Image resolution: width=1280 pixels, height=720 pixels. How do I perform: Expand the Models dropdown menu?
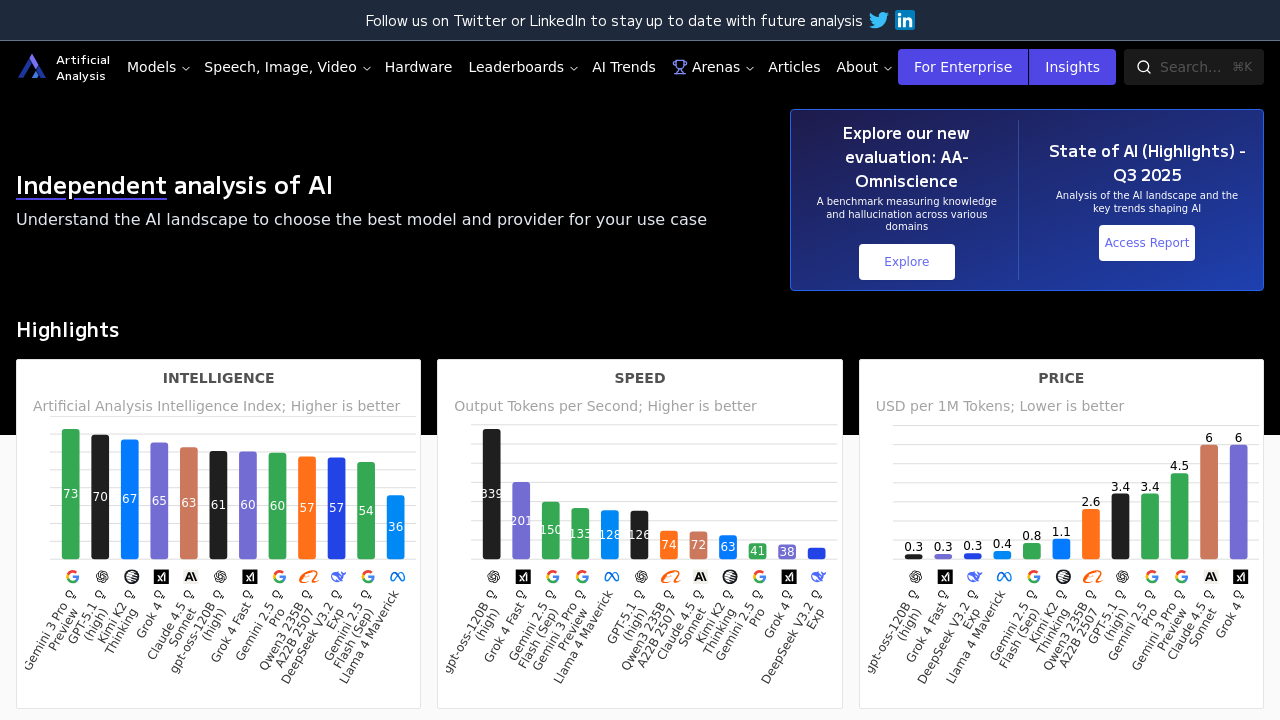(157, 66)
